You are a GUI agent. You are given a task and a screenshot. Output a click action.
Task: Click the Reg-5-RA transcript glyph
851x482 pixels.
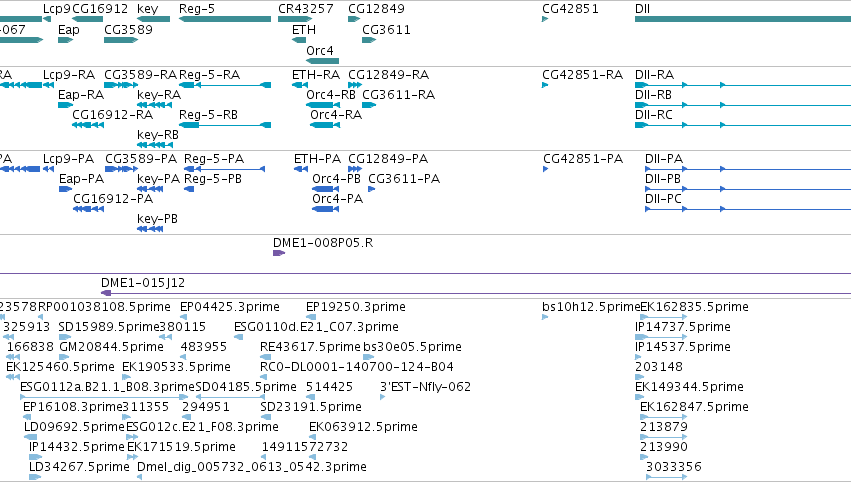click(225, 85)
